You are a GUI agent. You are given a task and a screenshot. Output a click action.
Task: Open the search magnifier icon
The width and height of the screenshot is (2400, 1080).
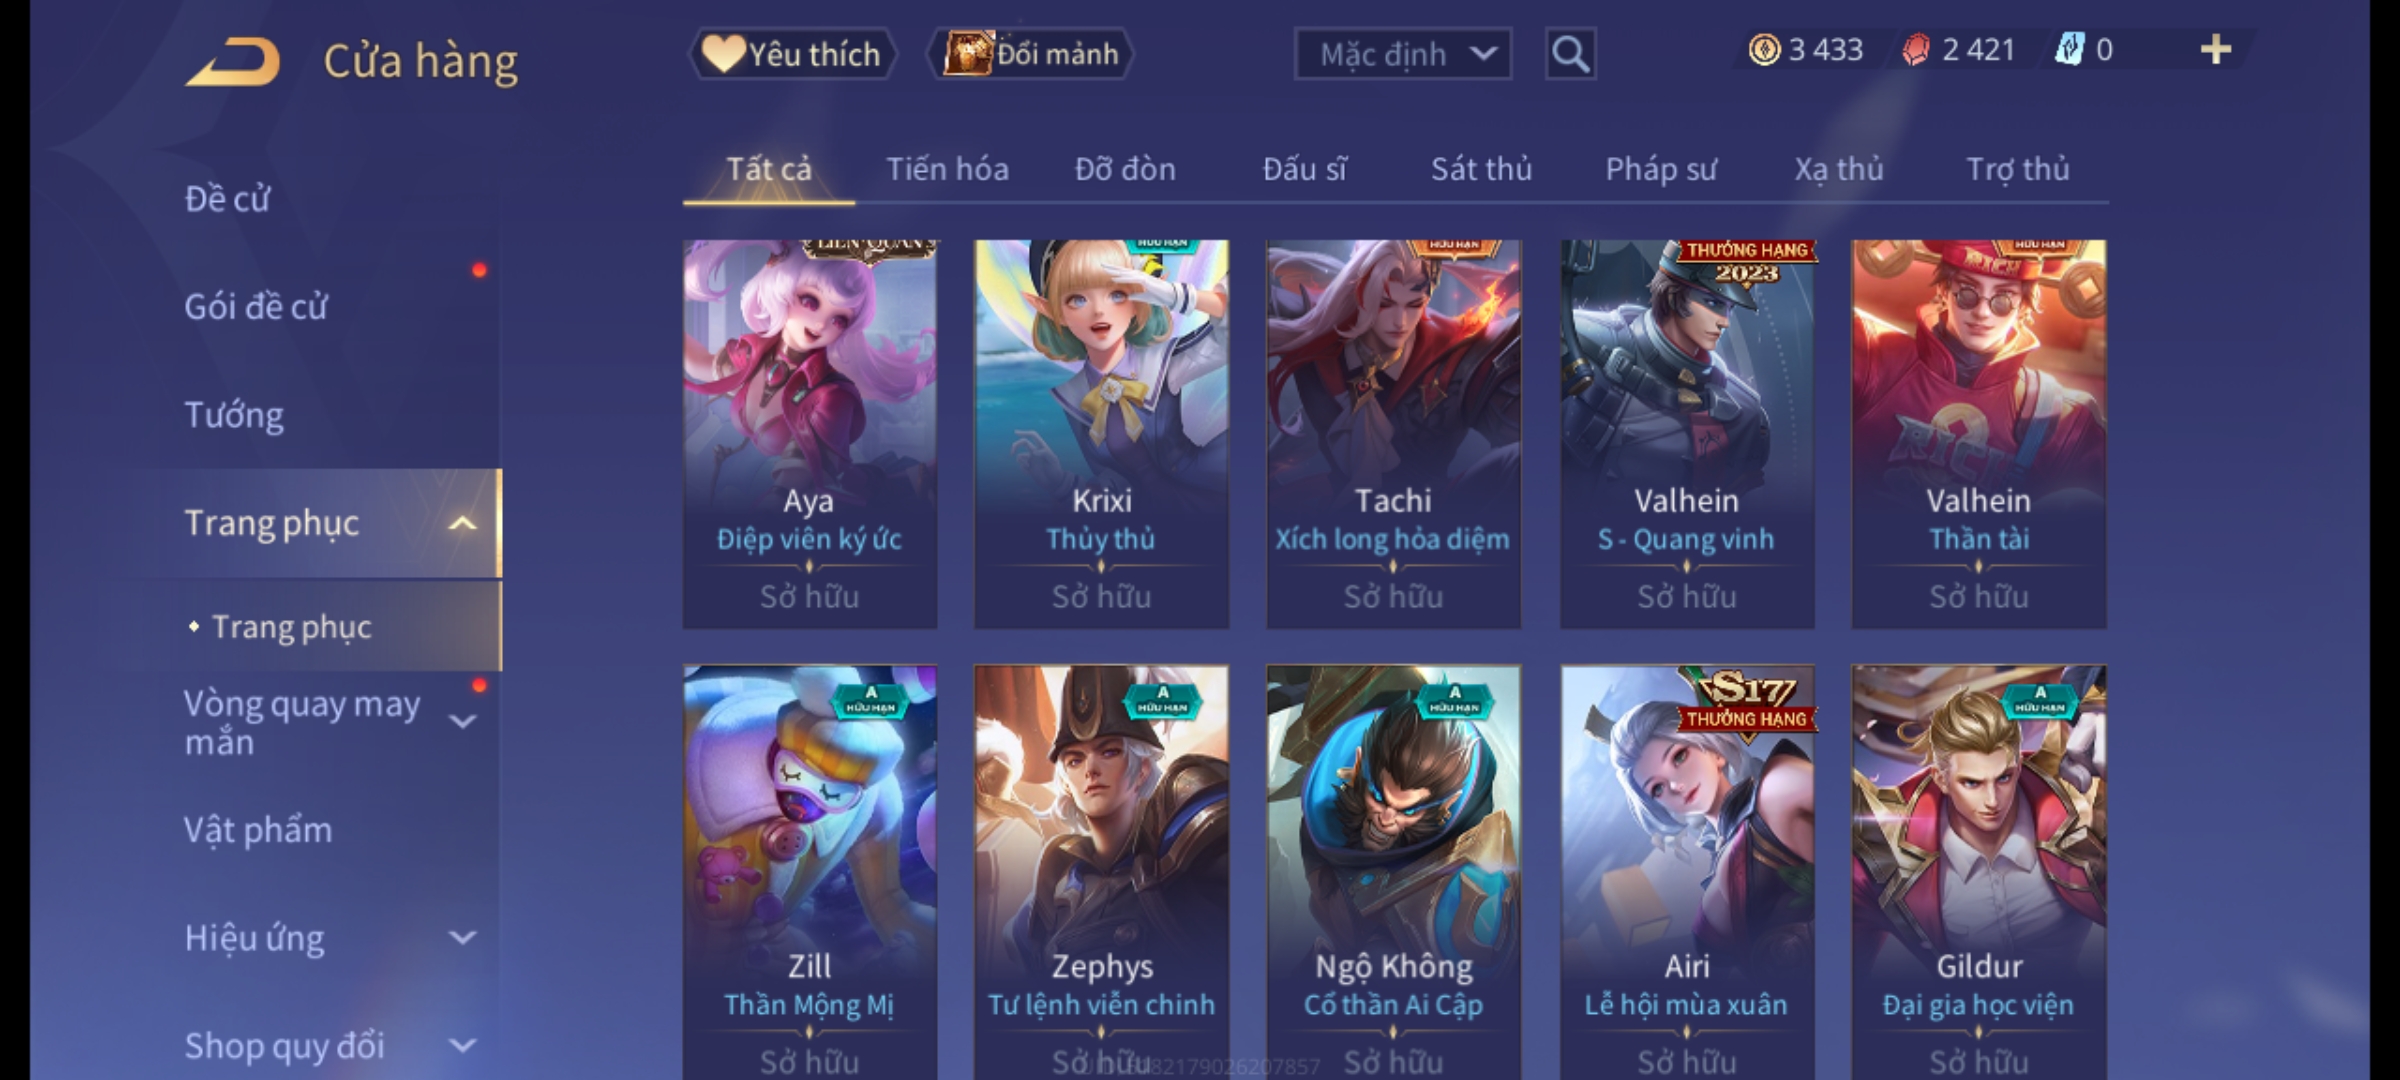pos(1570,54)
